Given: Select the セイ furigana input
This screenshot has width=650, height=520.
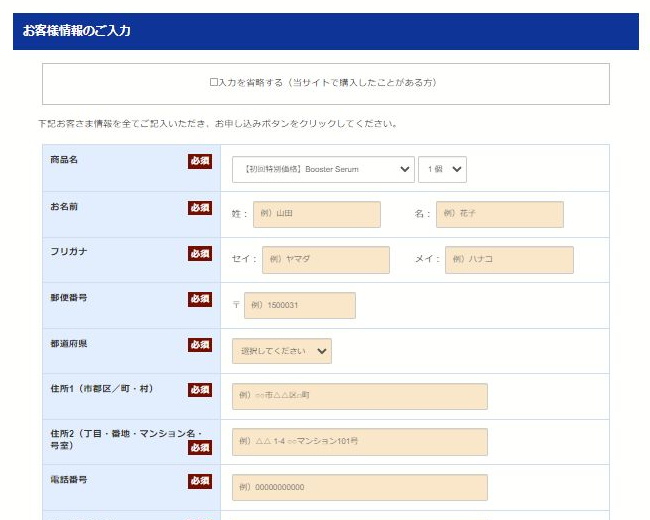Looking at the screenshot, I should click(x=325, y=260).
